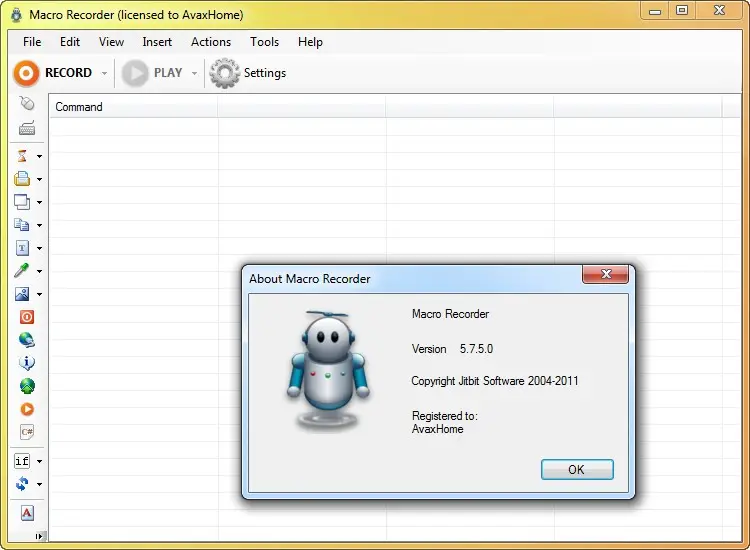Open the PLAY dropdown arrow
The height and width of the screenshot is (550, 750).
pyautogui.click(x=194, y=74)
